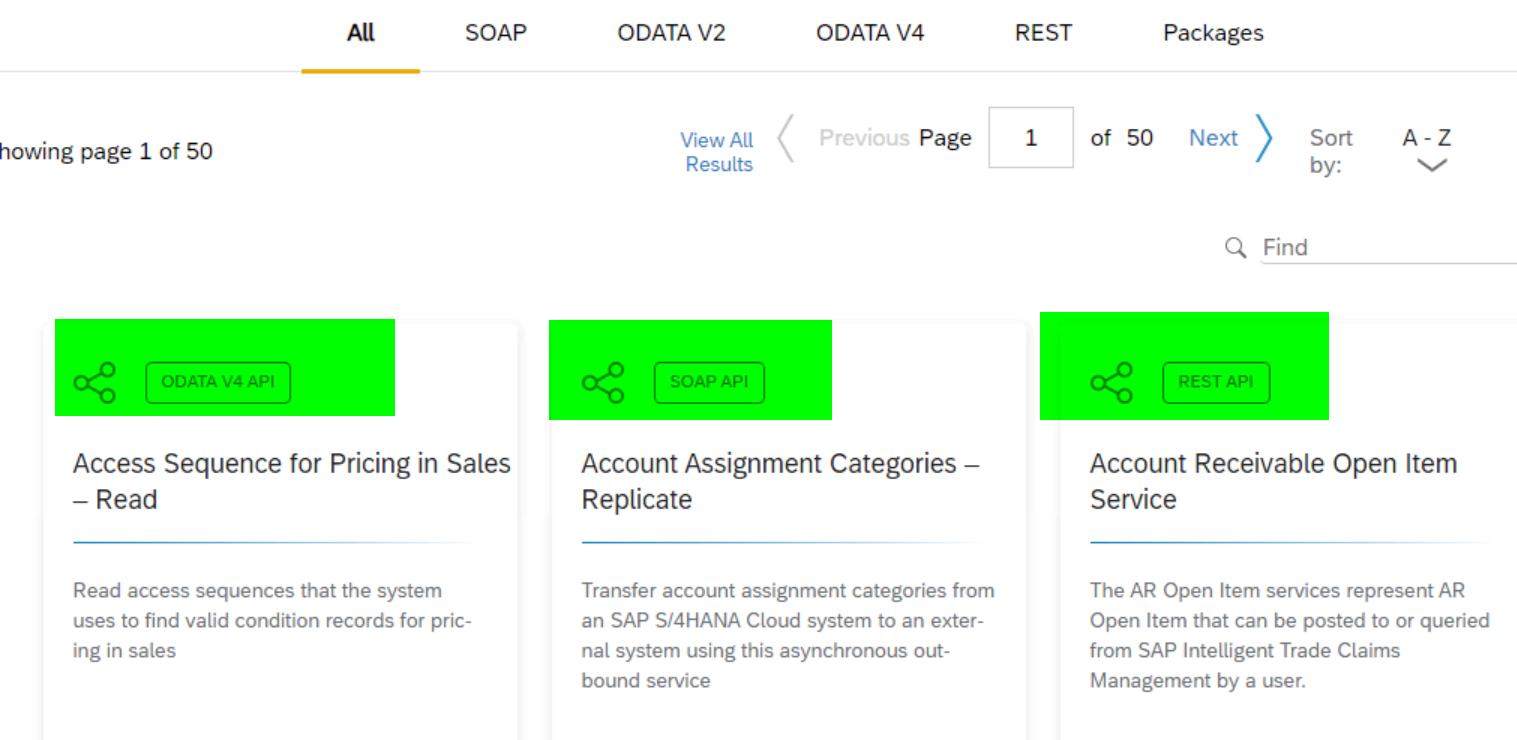Click share icon on Account Assignment Categories card

point(603,383)
